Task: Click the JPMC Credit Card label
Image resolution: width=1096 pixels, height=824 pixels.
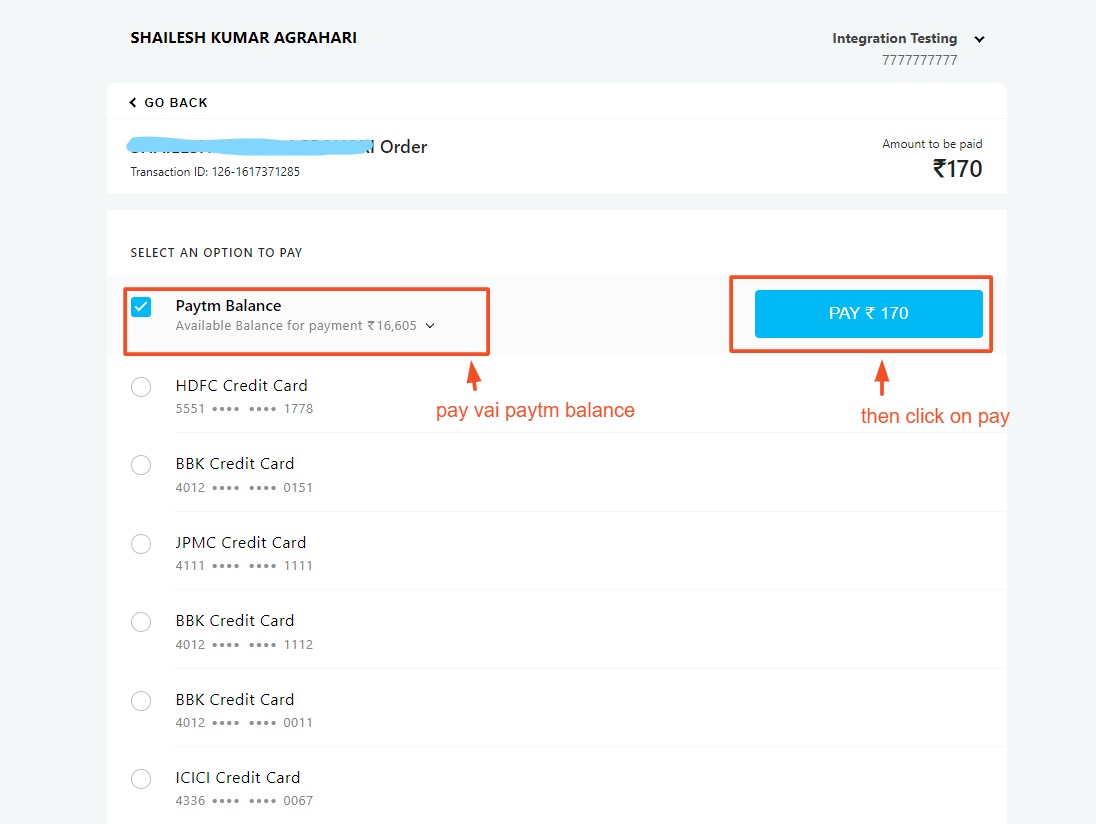Action: coord(240,542)
